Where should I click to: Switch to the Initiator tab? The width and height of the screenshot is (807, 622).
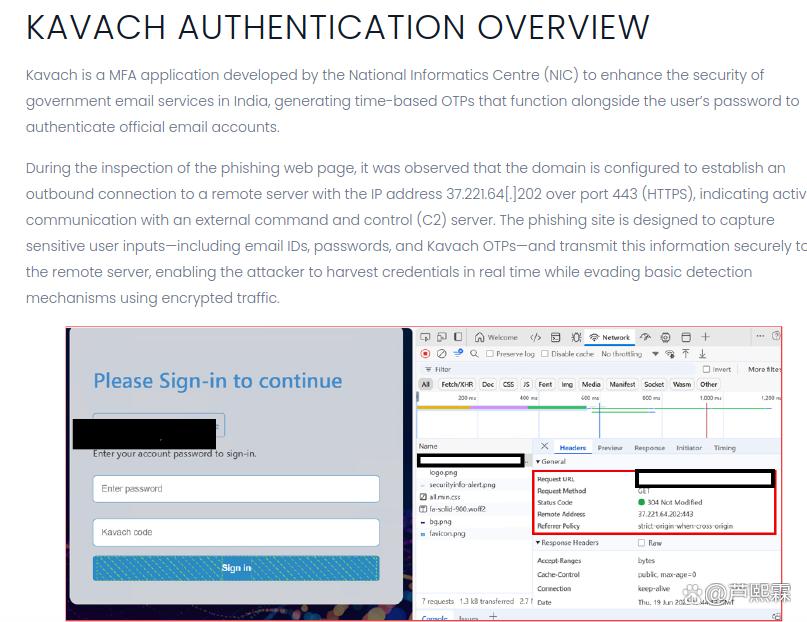pyautogui.click(x=689, y=448)
